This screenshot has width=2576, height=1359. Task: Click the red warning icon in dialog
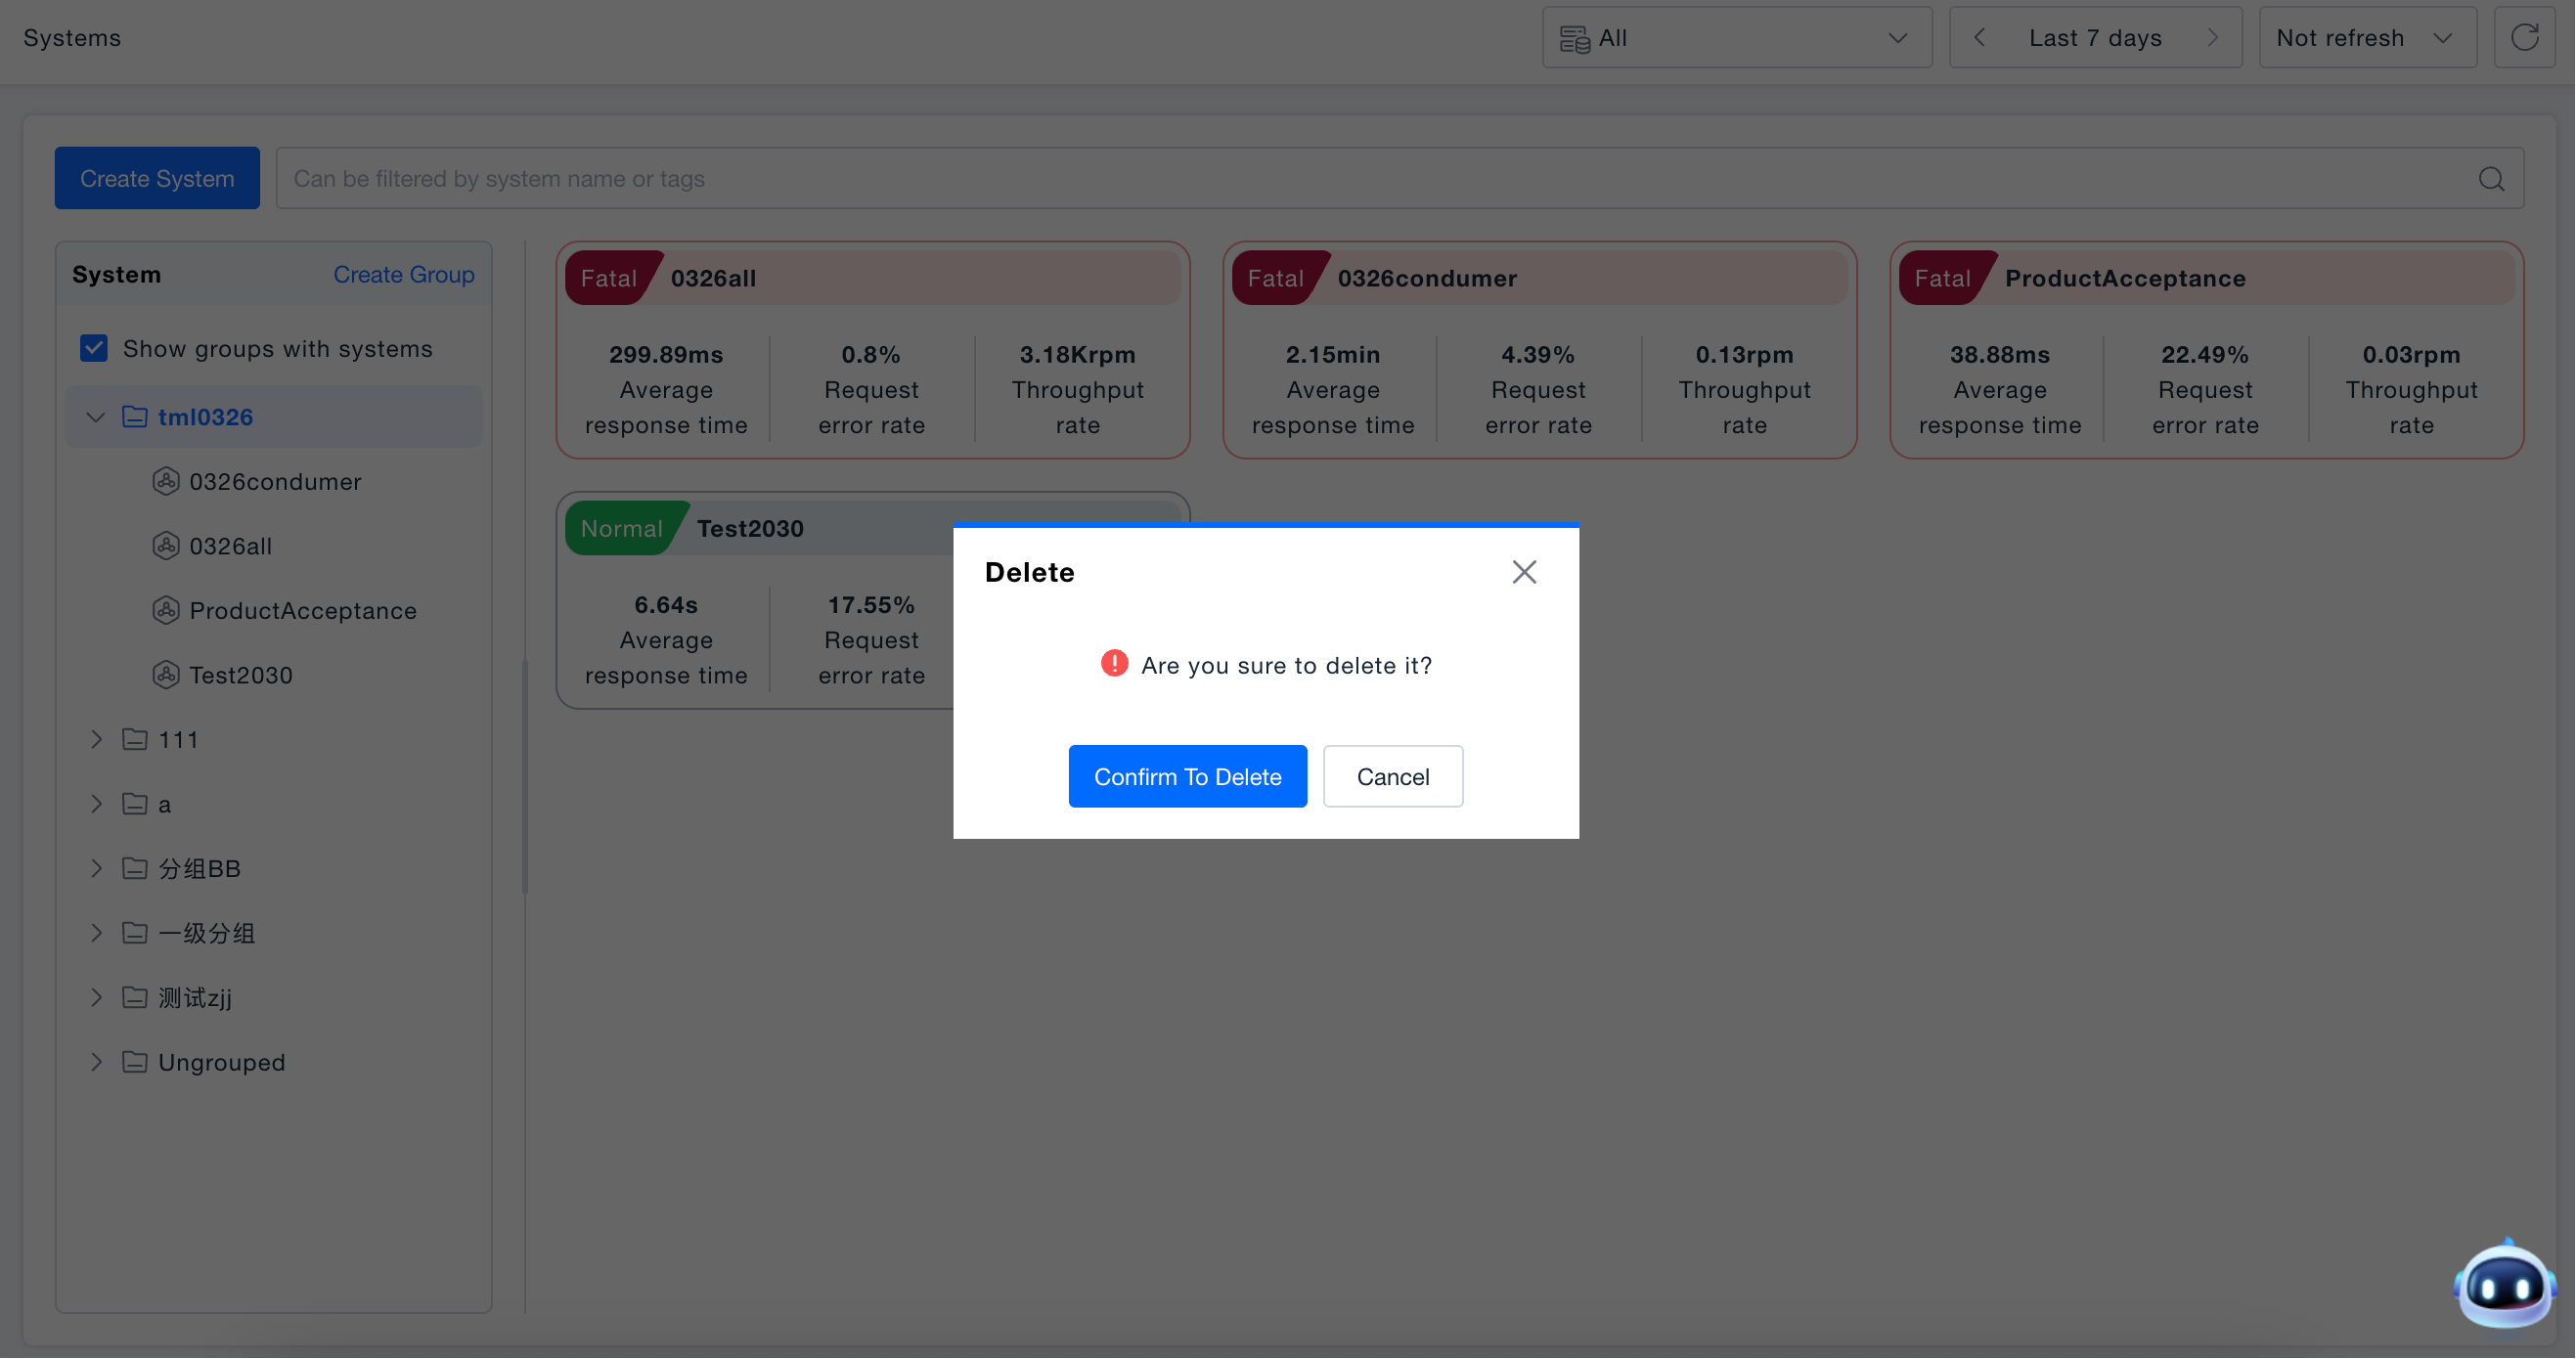(x=1114, y=664)
